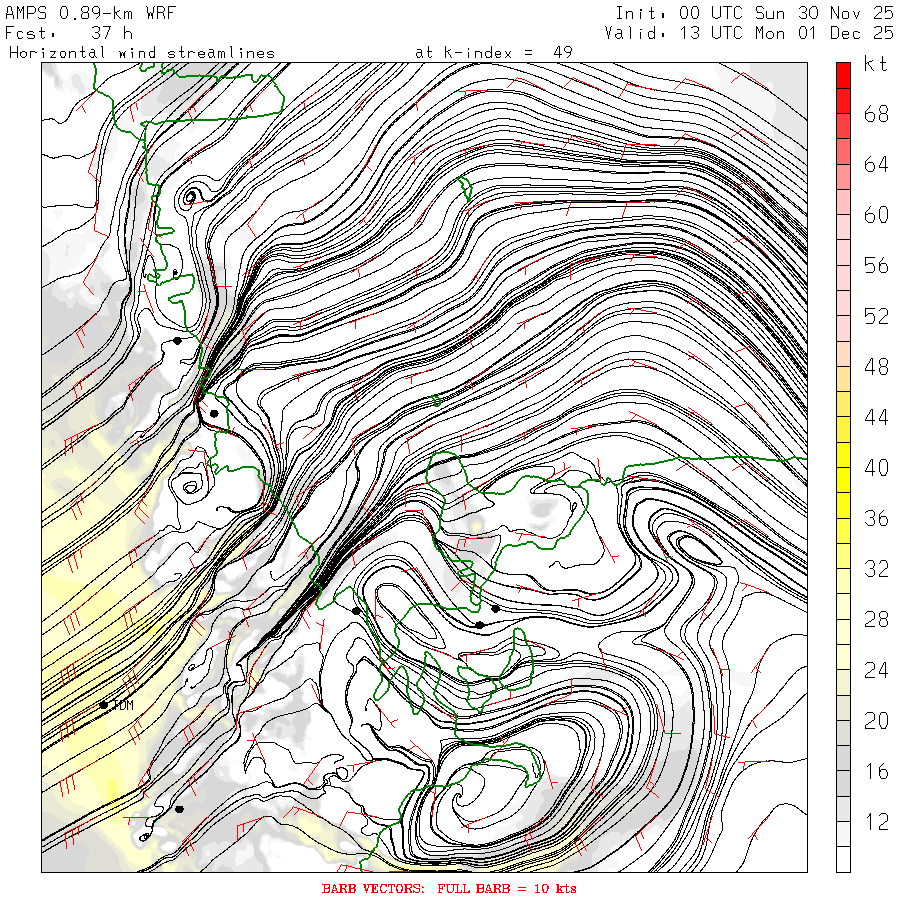Click the "56" color bar label
The height and width of the screenshot is (900, 900).
coord(876,266)
